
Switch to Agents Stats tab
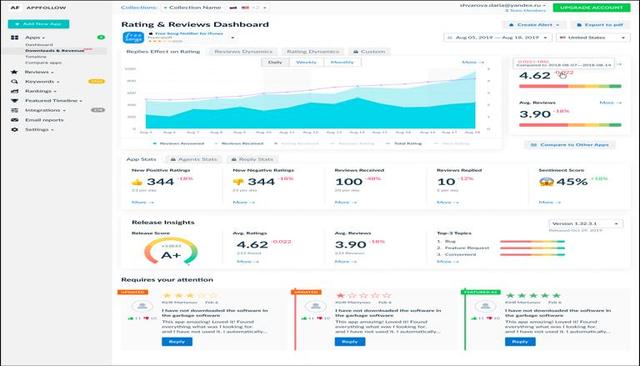[193, 160]
